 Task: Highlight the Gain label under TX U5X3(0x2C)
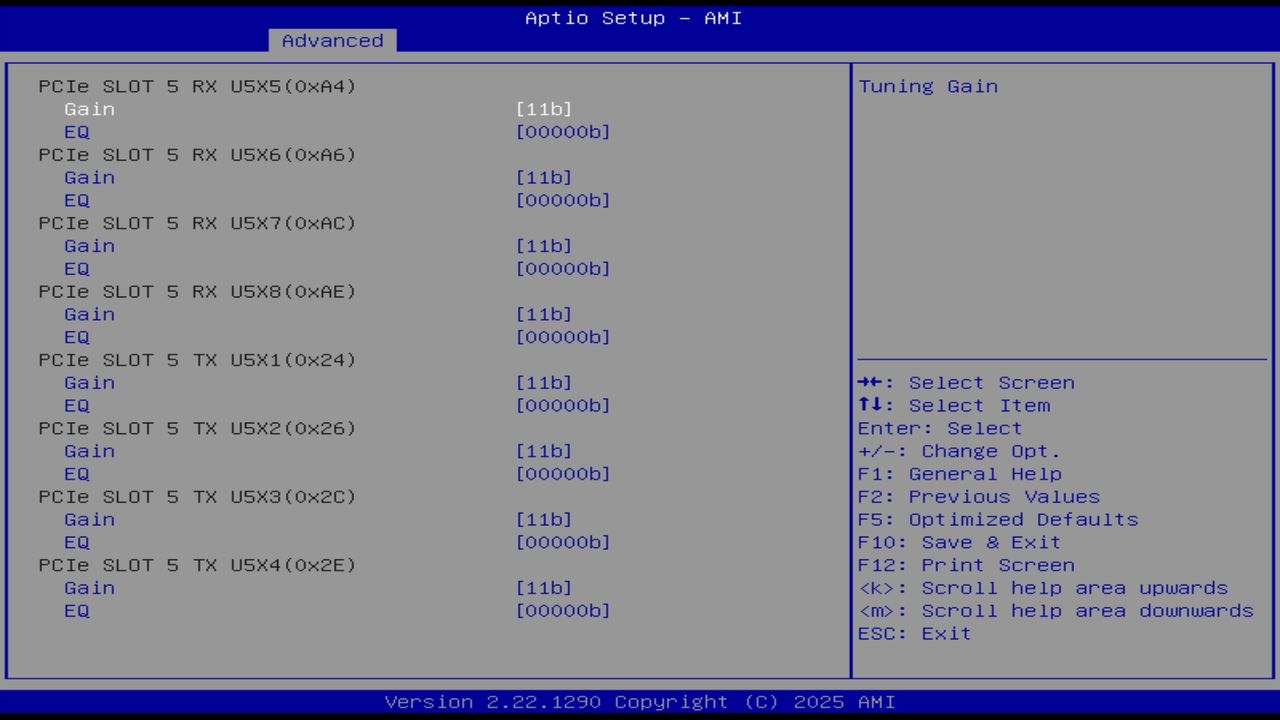coord(90,520)
